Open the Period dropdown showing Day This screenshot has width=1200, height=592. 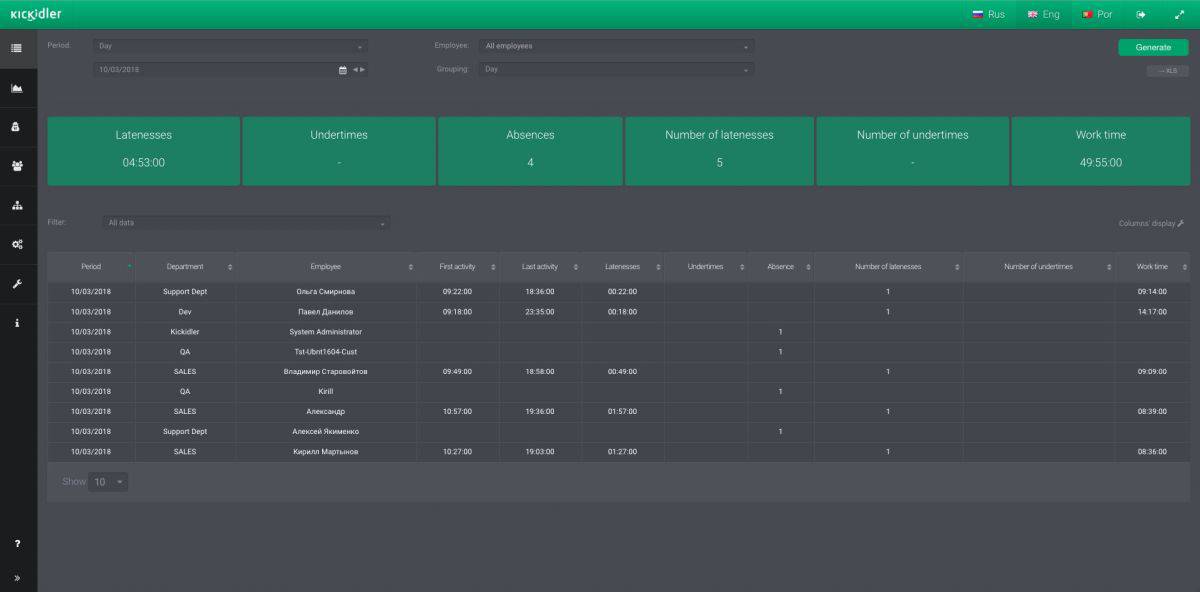(x=230, y=45)
